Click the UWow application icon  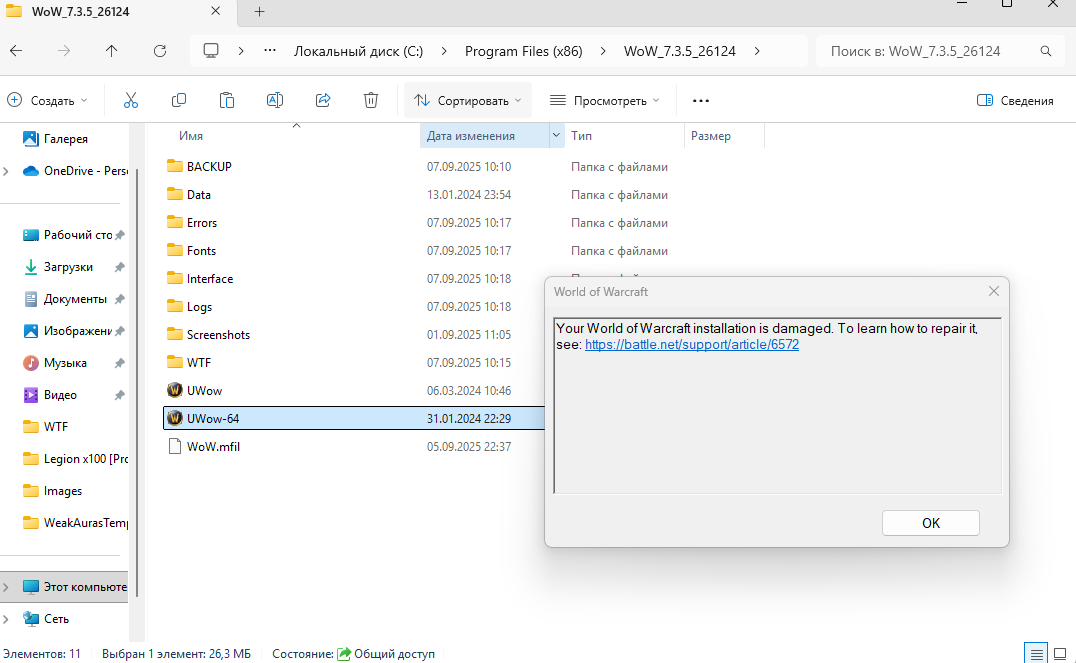175,391
